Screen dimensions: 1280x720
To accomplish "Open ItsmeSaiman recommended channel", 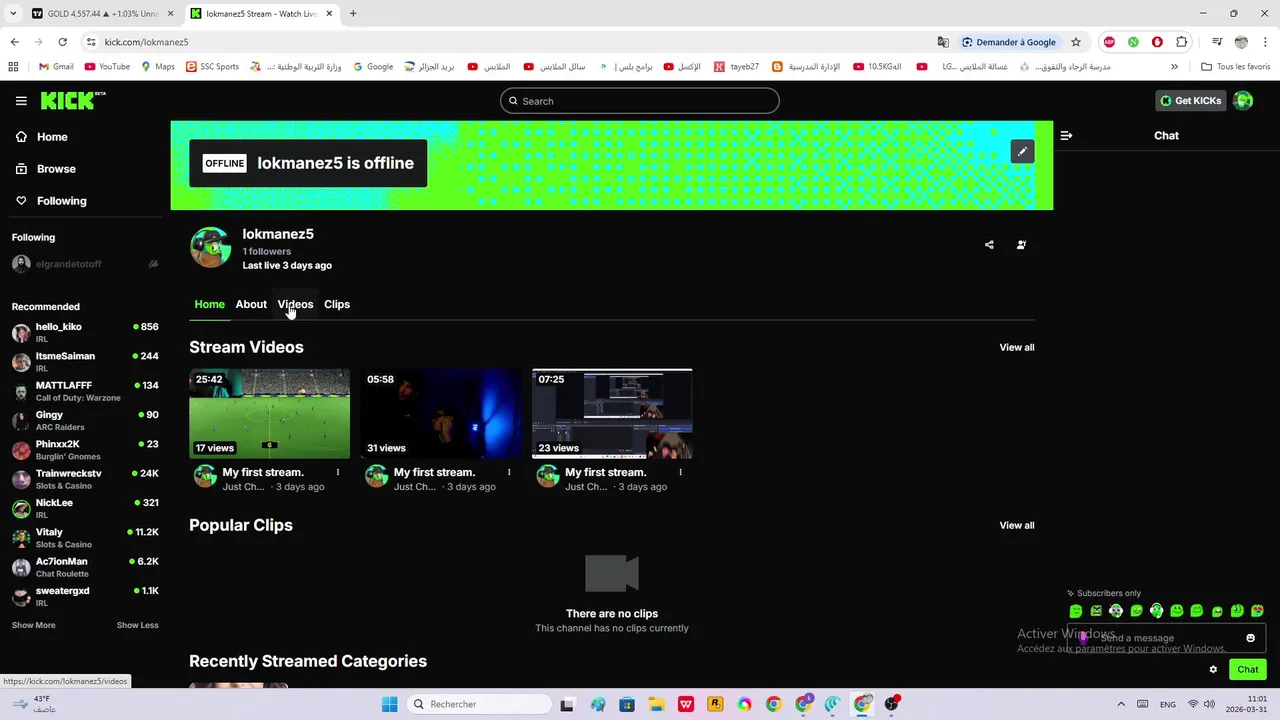I will [85, 362].
